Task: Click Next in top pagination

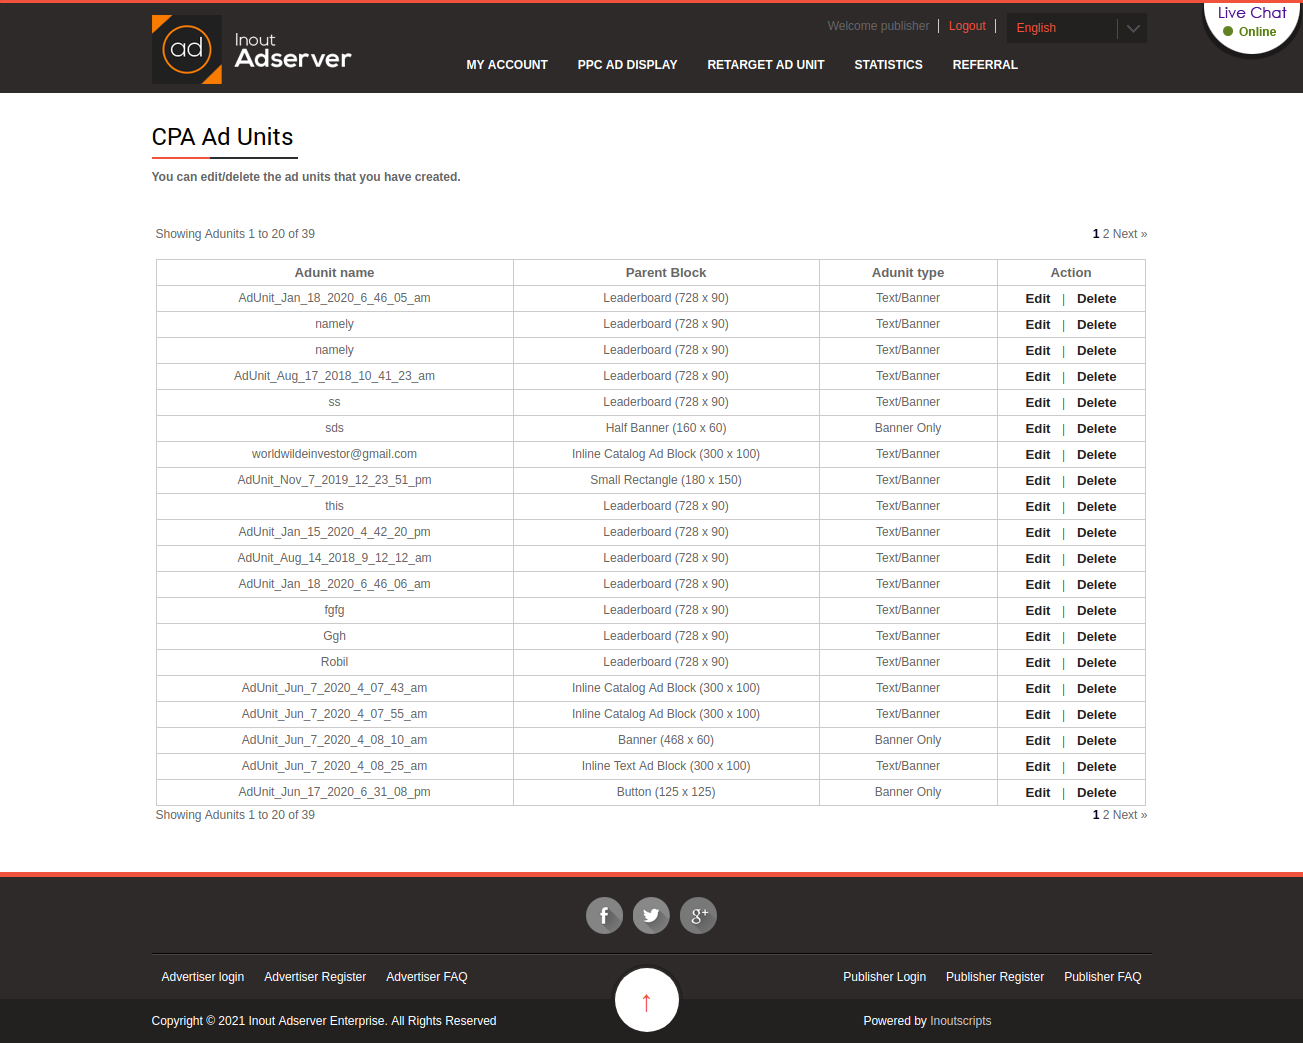Action: (1130, 234)
